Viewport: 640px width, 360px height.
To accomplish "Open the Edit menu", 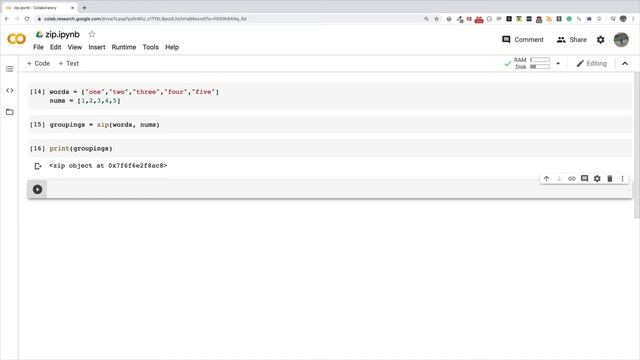I will click(x=56, y=47).
